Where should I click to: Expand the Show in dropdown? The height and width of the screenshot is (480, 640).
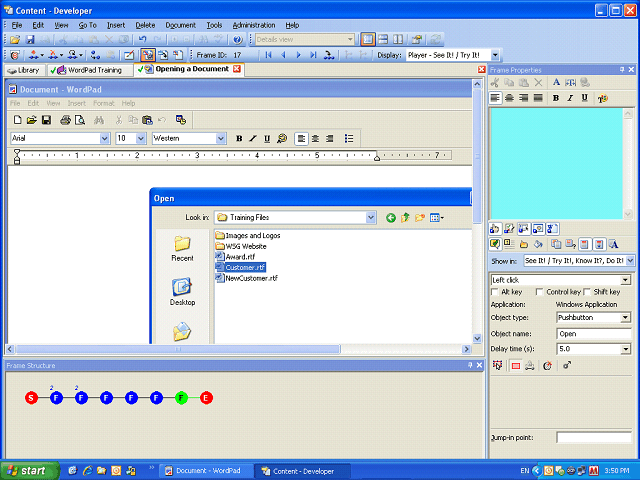[630, 260]
